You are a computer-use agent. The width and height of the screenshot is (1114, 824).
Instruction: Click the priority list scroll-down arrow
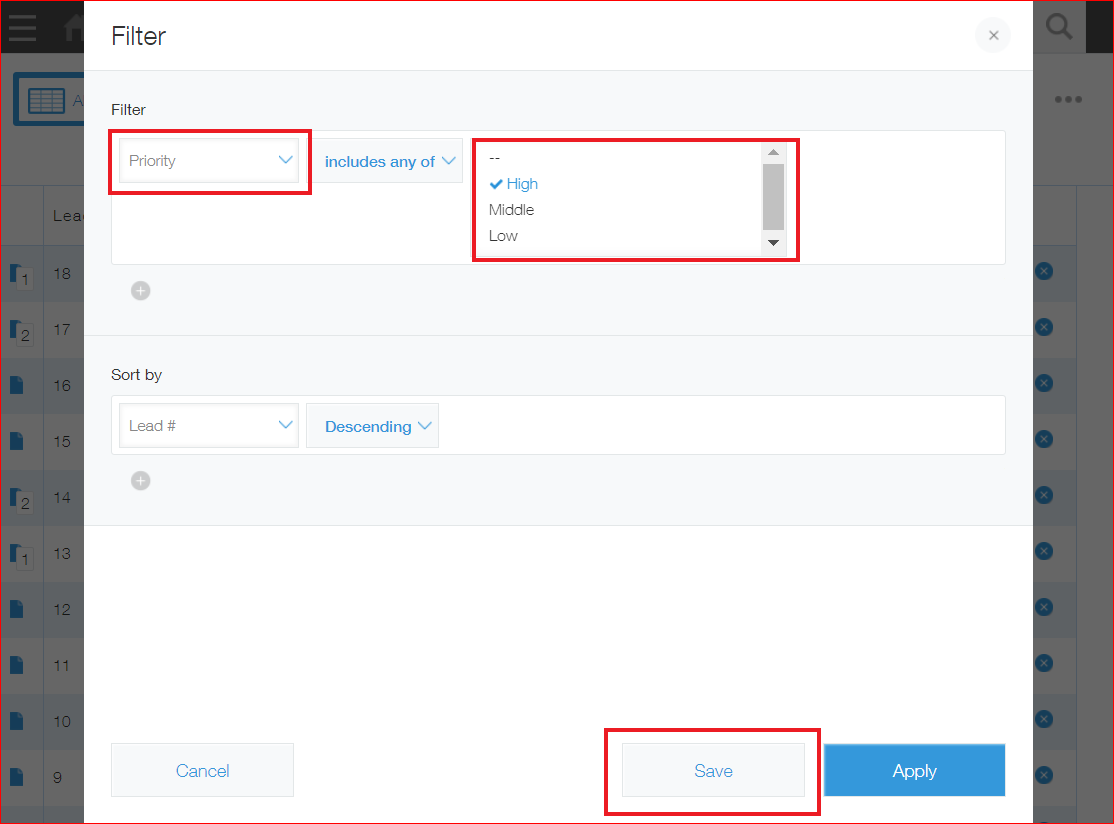773,243
